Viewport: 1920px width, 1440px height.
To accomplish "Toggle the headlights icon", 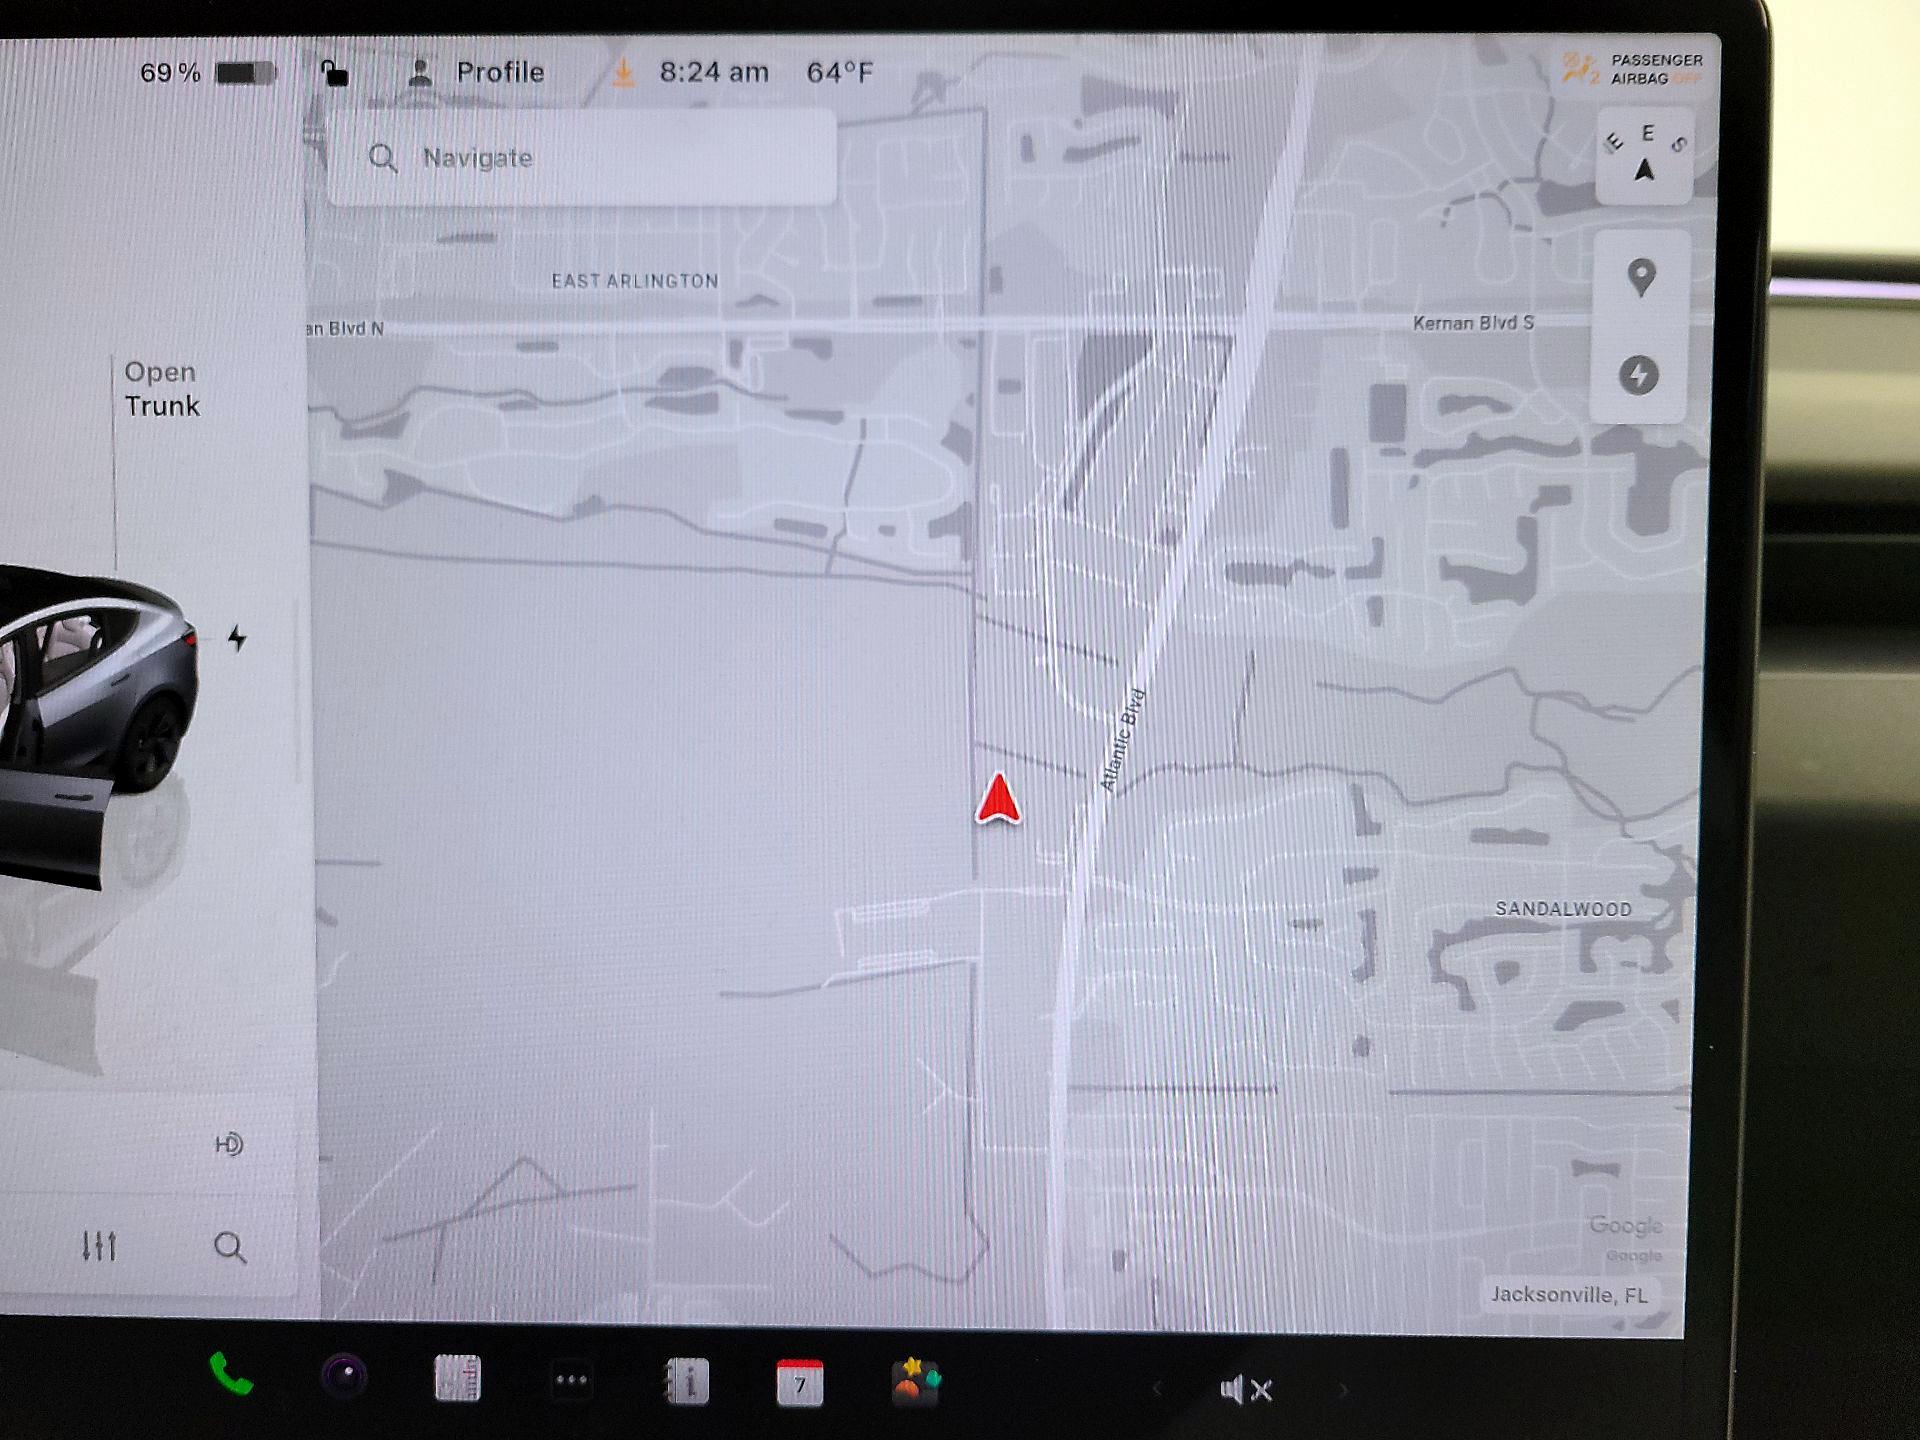I will pos(229,1144).
